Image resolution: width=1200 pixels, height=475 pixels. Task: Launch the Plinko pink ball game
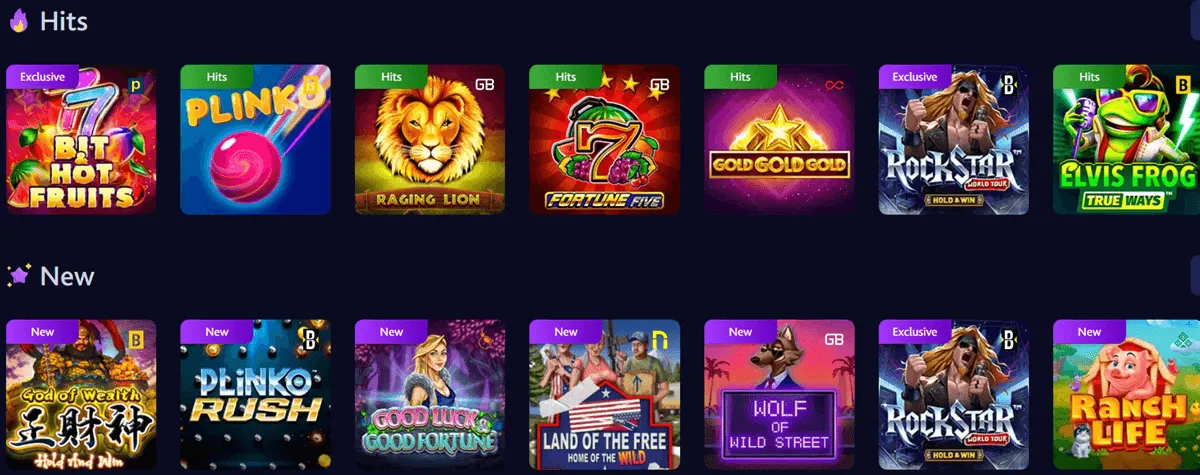[x=255, y=140]
